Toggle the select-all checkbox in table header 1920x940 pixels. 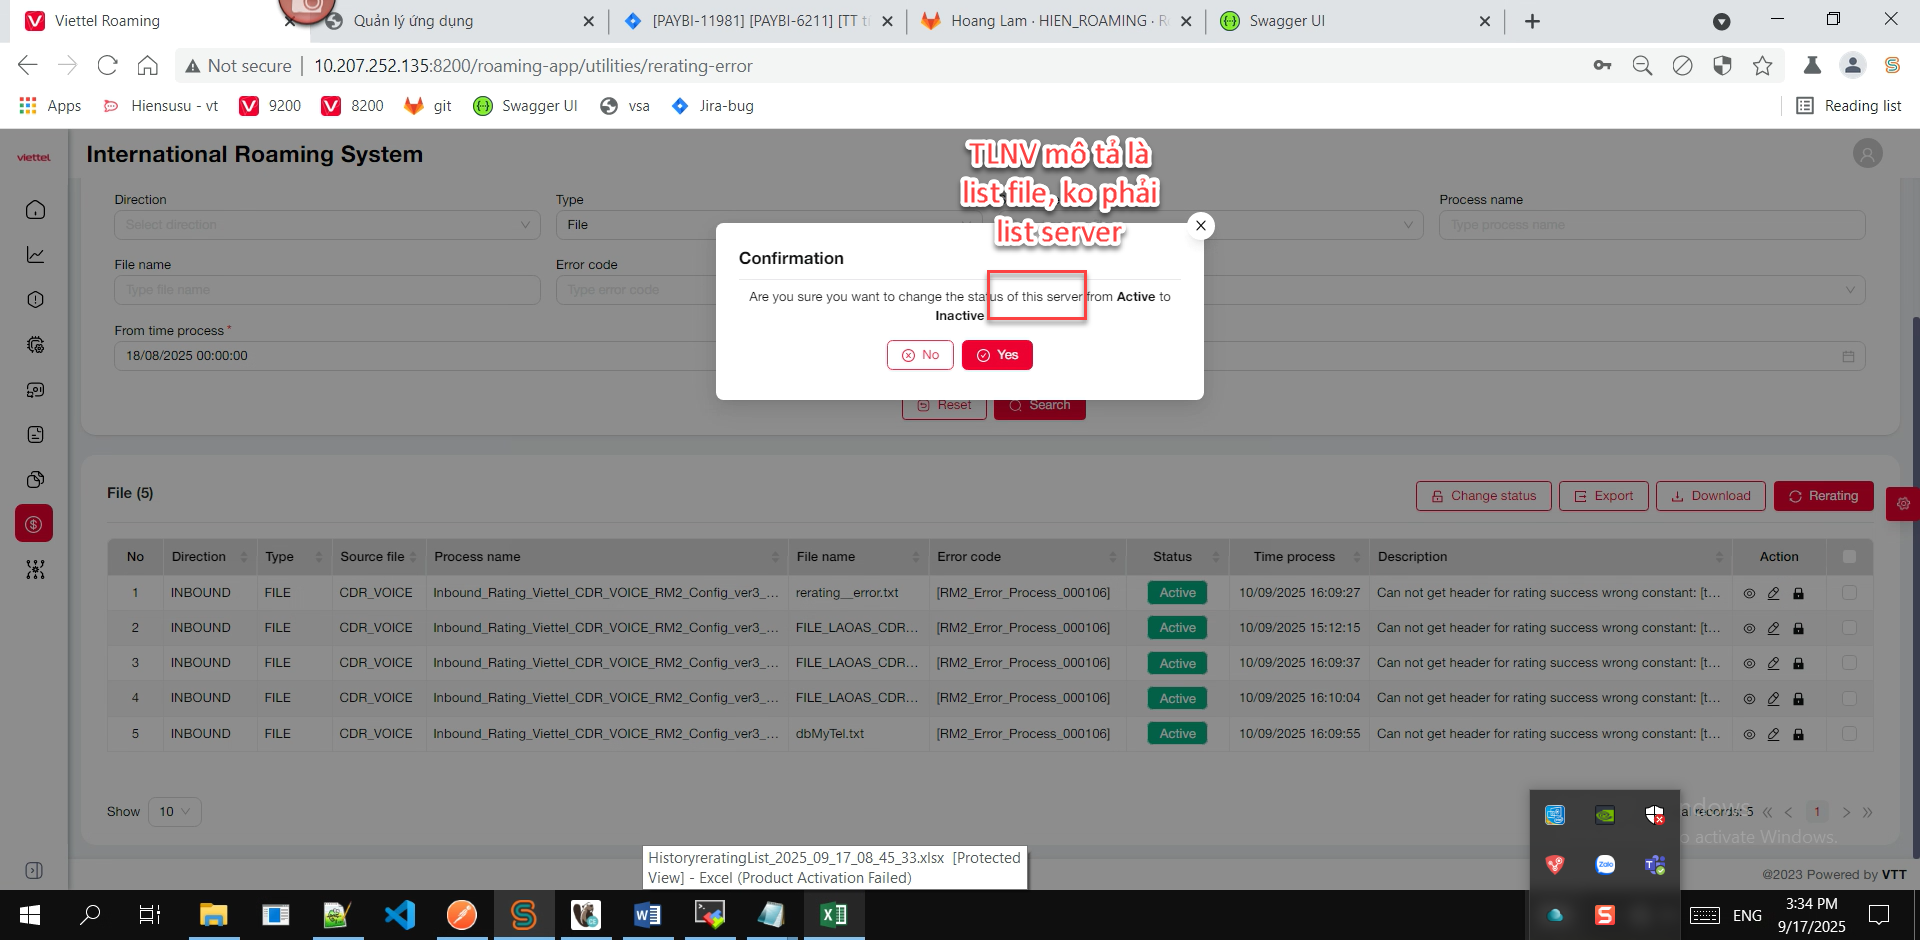click(x=1849, y=557)
